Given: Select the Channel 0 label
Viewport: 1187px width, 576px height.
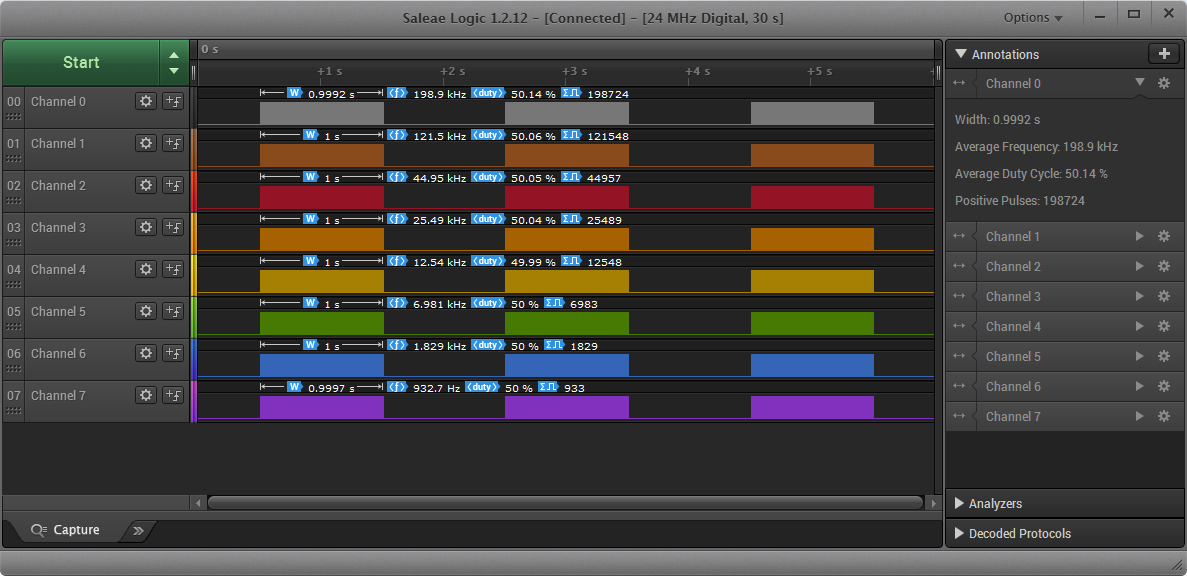Looking at the screenshot, I should pos(58,101).
